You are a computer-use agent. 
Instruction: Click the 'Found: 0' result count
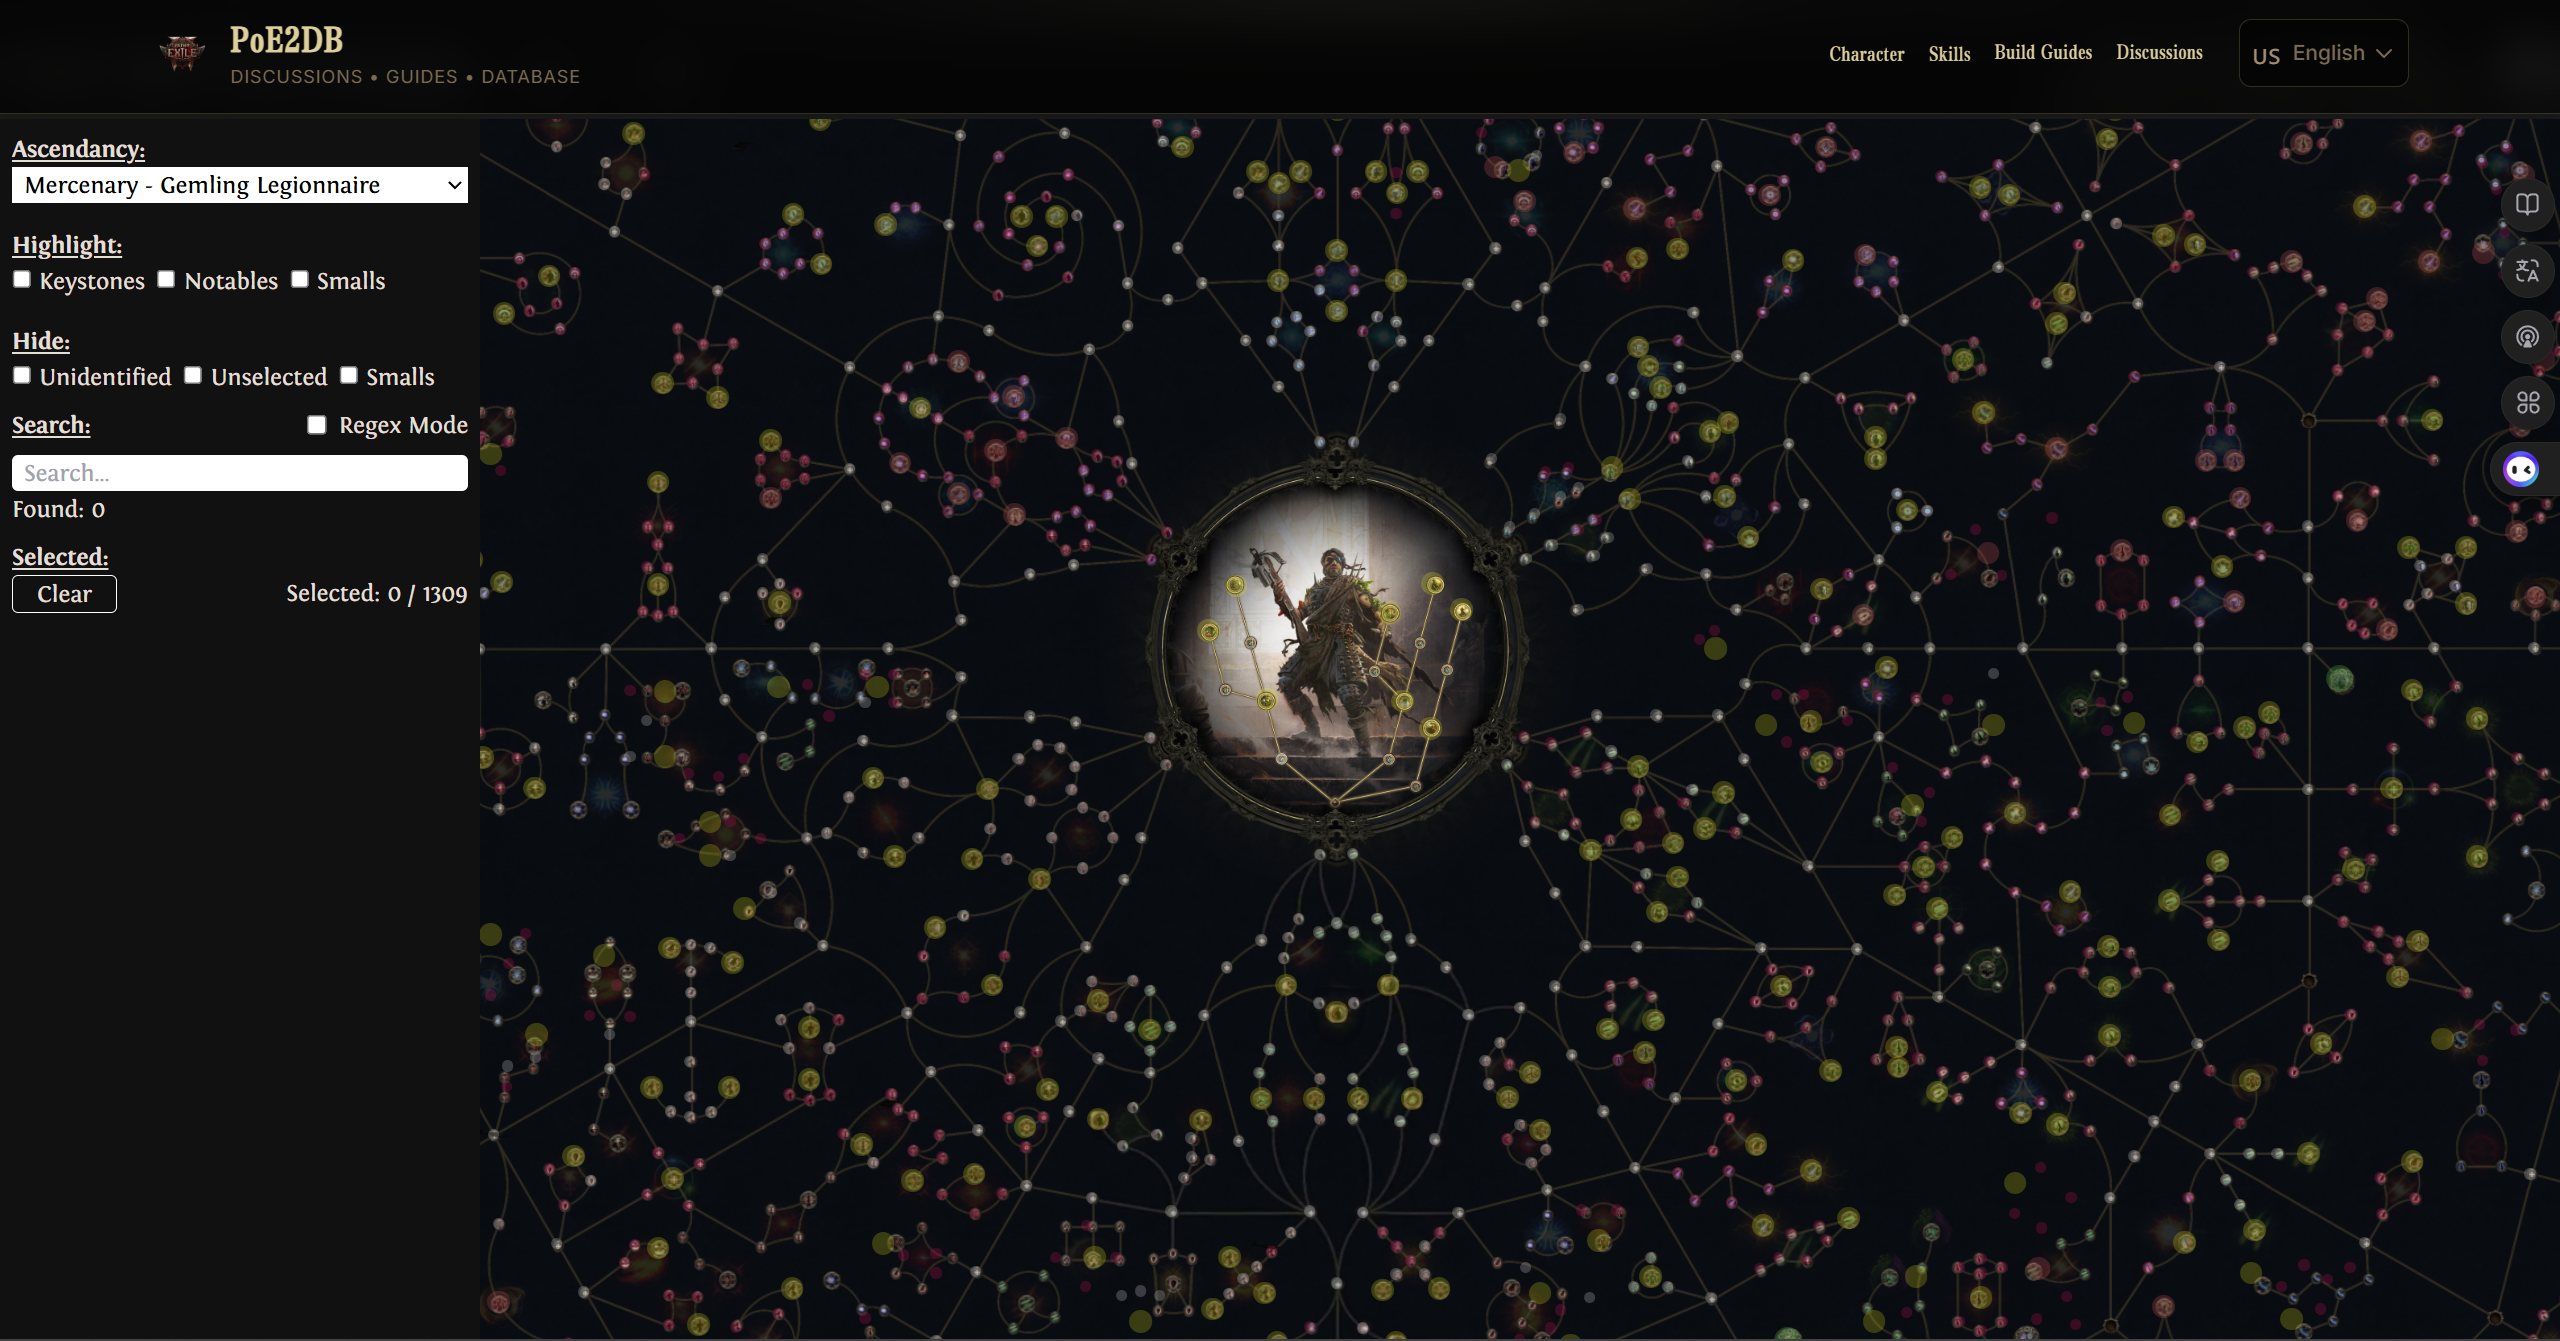[x=58, y=509]
